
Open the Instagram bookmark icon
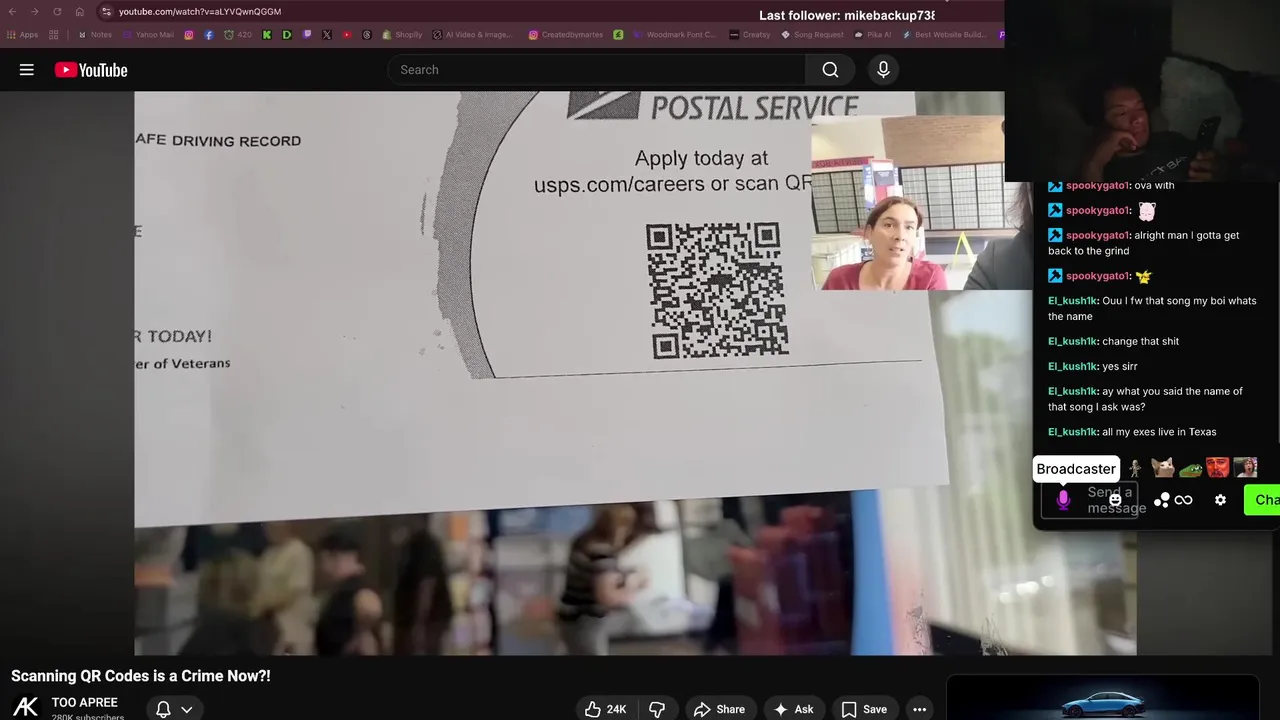pyautogui.click(x=189, y=35)
